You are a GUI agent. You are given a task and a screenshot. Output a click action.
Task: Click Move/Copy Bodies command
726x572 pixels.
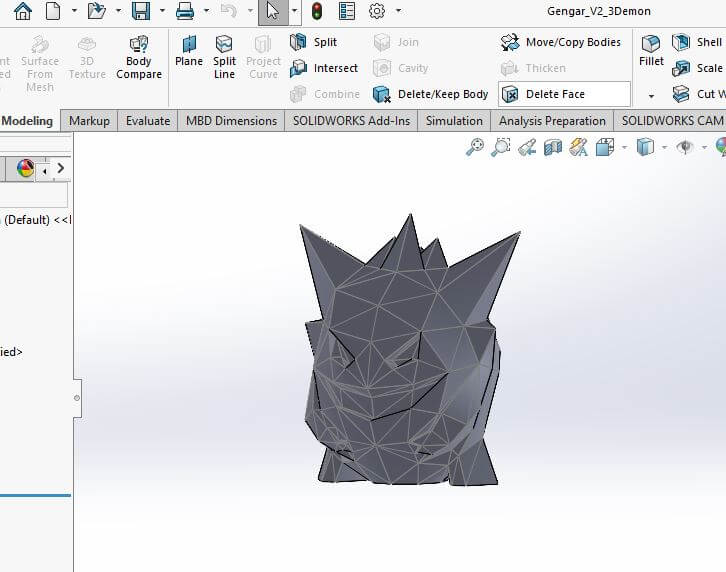(560, 42)
